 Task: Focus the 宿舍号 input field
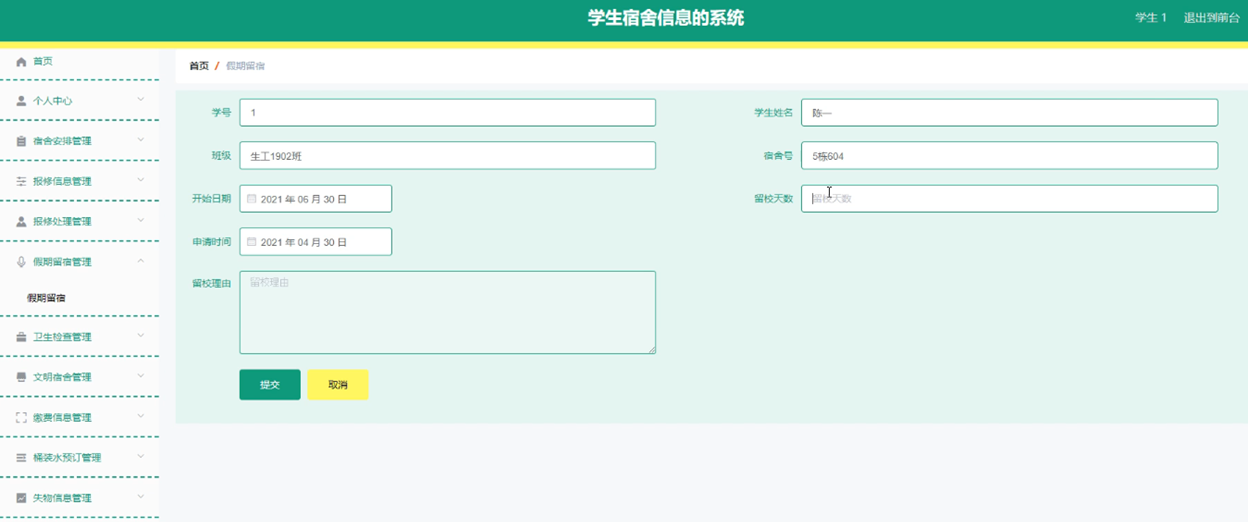click(1009, 156)
